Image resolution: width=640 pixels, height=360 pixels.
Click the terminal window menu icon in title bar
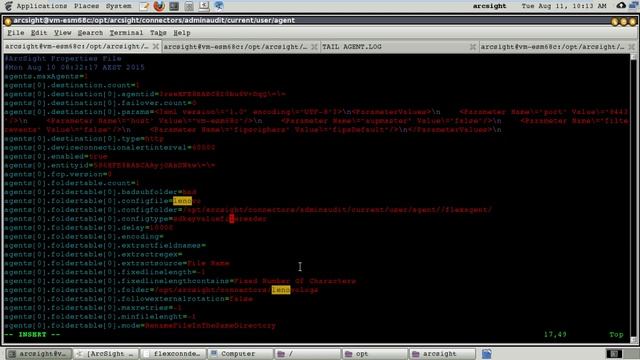coord(8,21)
